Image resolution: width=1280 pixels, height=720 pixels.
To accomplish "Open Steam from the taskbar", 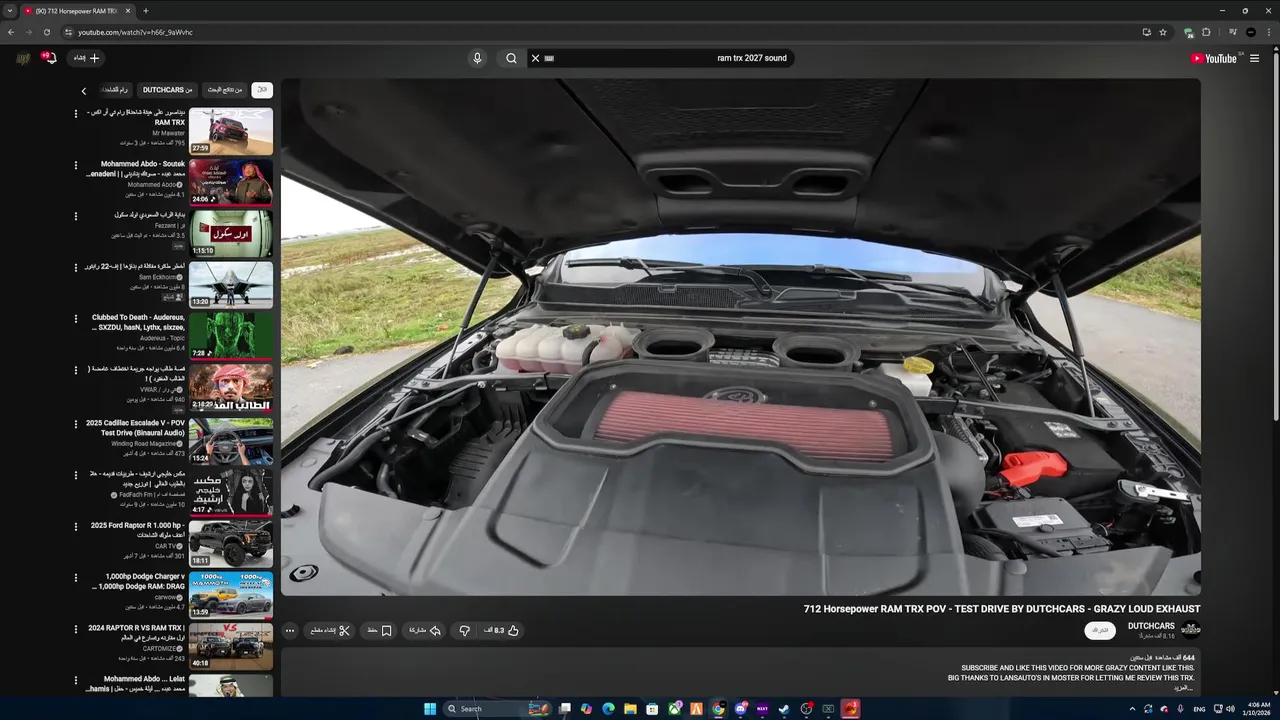I will pyautogui.click(x=784, y=709).
